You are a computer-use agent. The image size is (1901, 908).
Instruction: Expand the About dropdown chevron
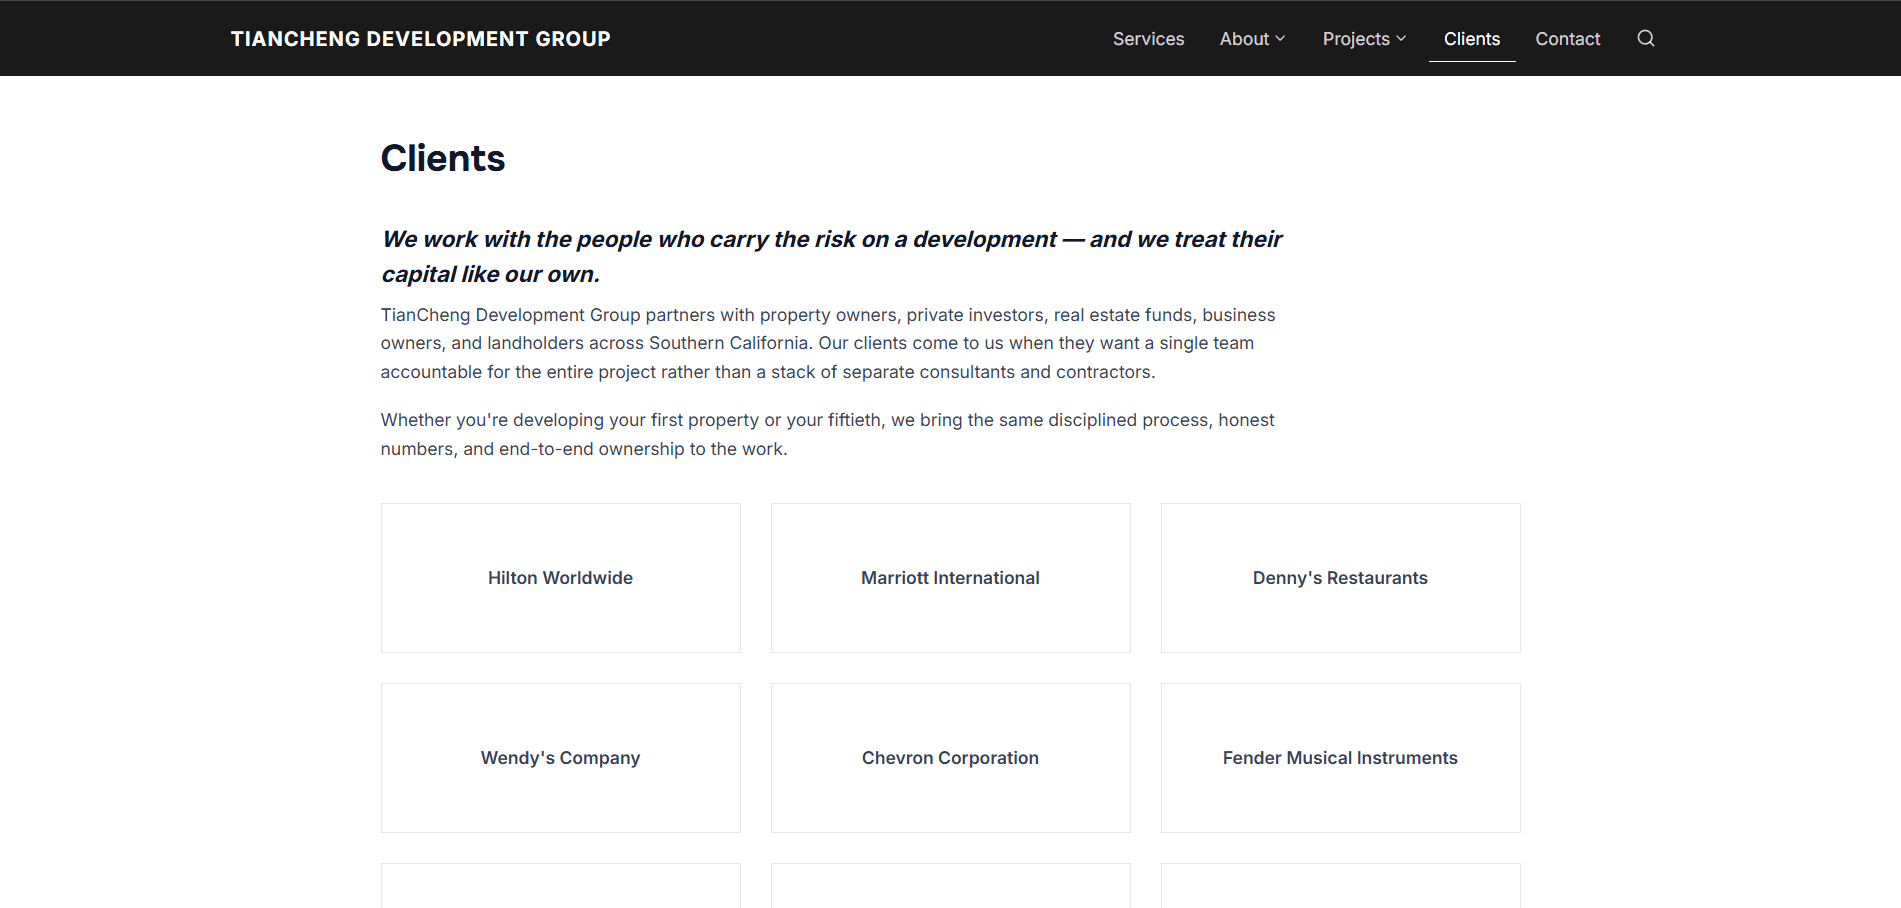point(1280,38)
